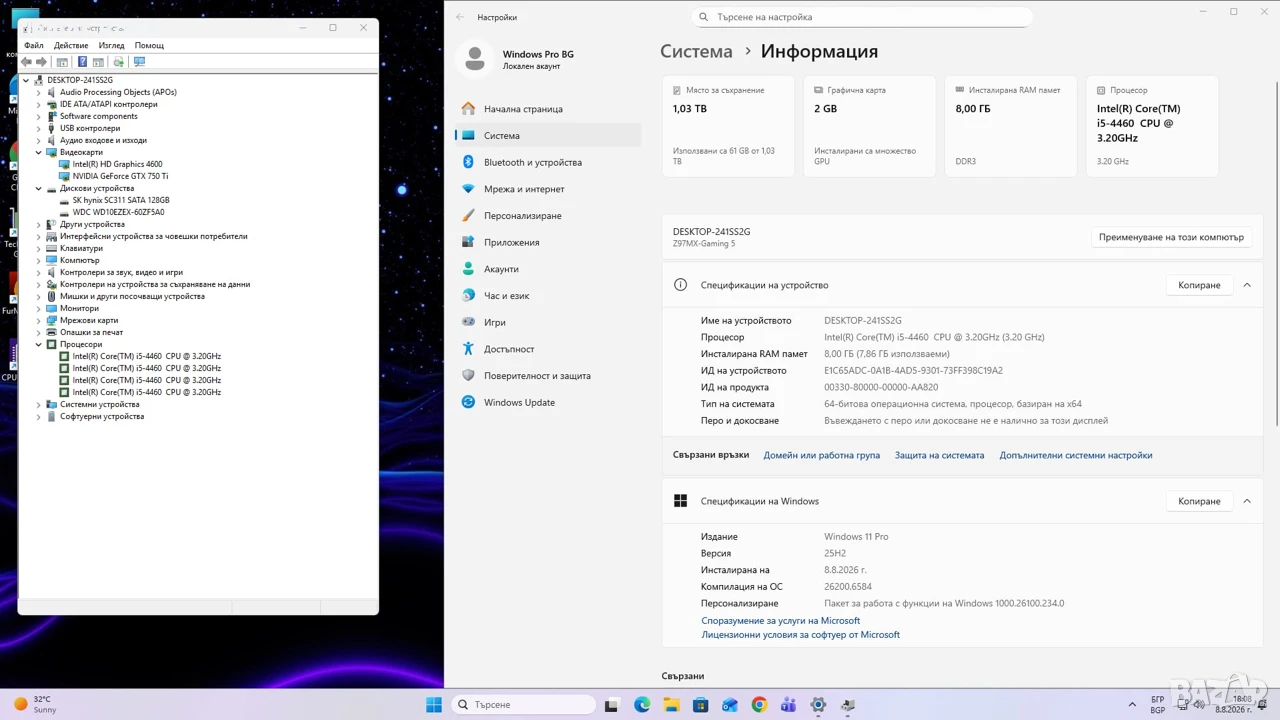Open the Допълнителни системни настройки link
Image resolution: width=1280 pixels, height=720 pixels.
[x=1076, y=455]
